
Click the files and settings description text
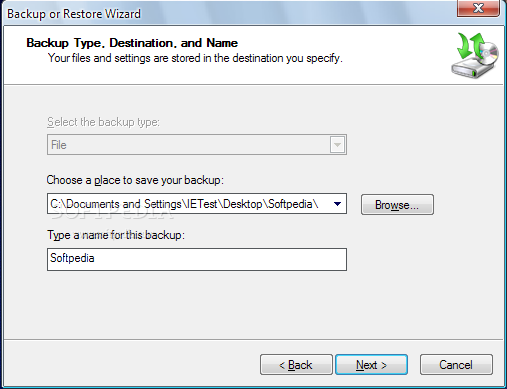tap(195, 58)
